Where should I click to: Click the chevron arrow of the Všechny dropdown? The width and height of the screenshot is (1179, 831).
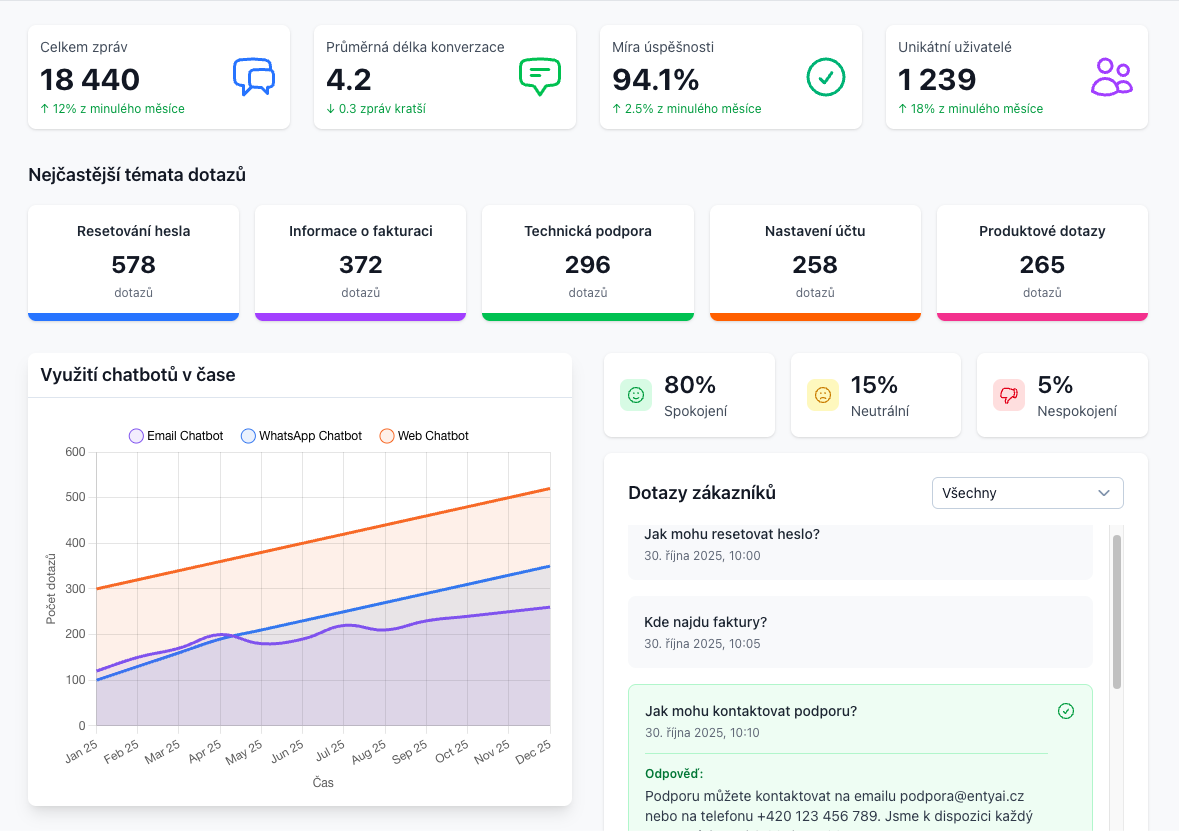pyautogui.click(x=1104, y=493)
